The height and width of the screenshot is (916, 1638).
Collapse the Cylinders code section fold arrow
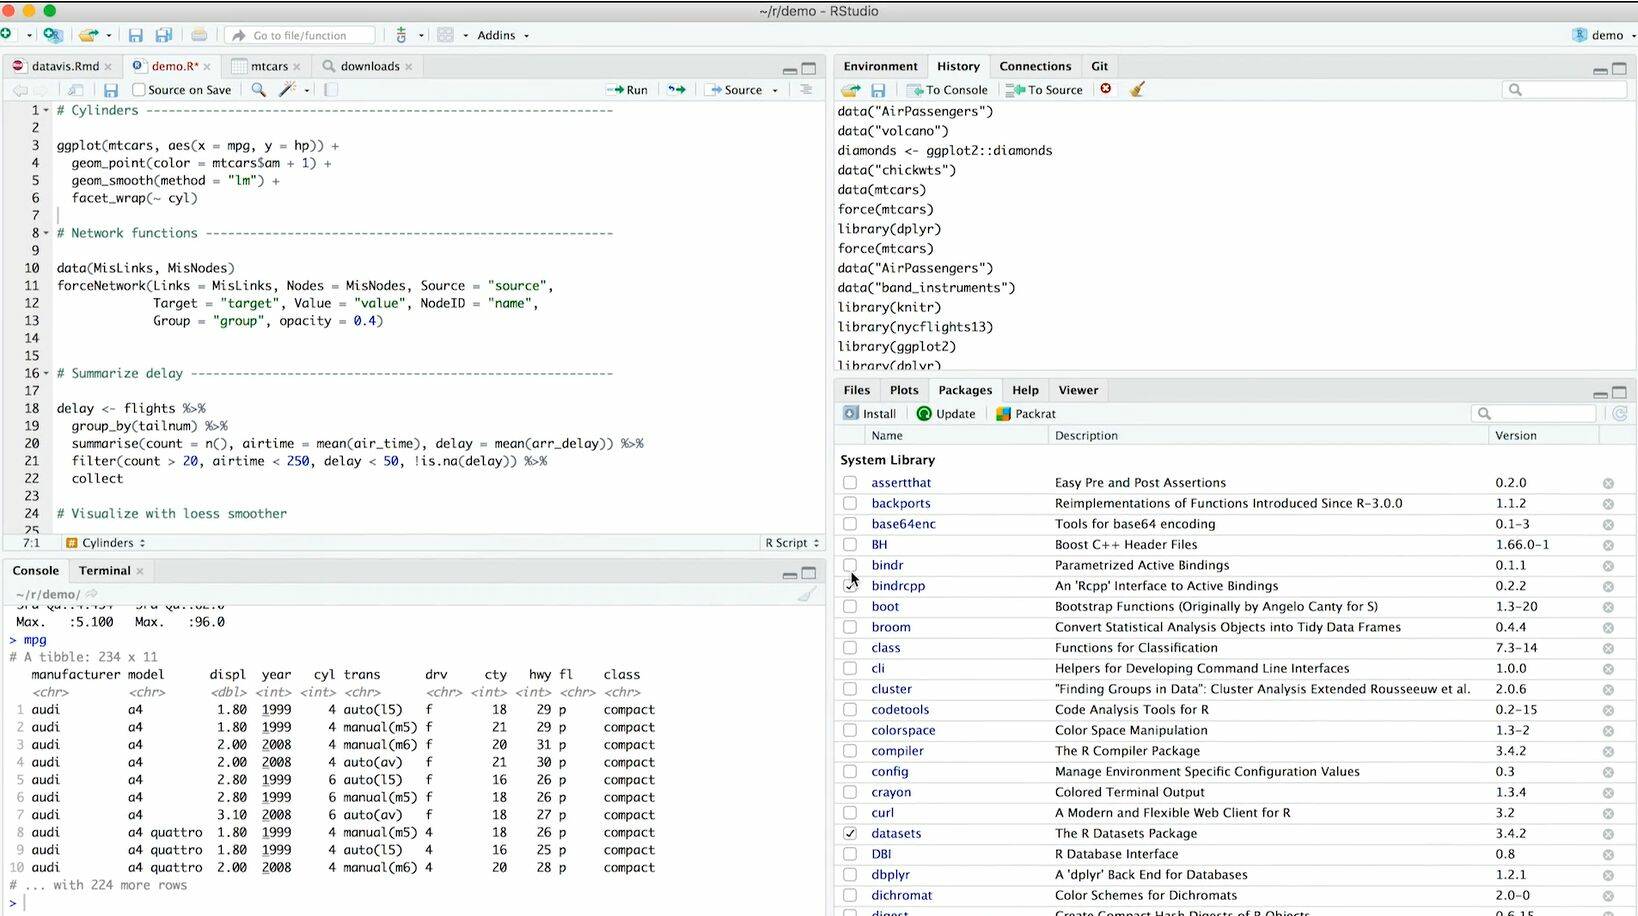click(46, 111)
